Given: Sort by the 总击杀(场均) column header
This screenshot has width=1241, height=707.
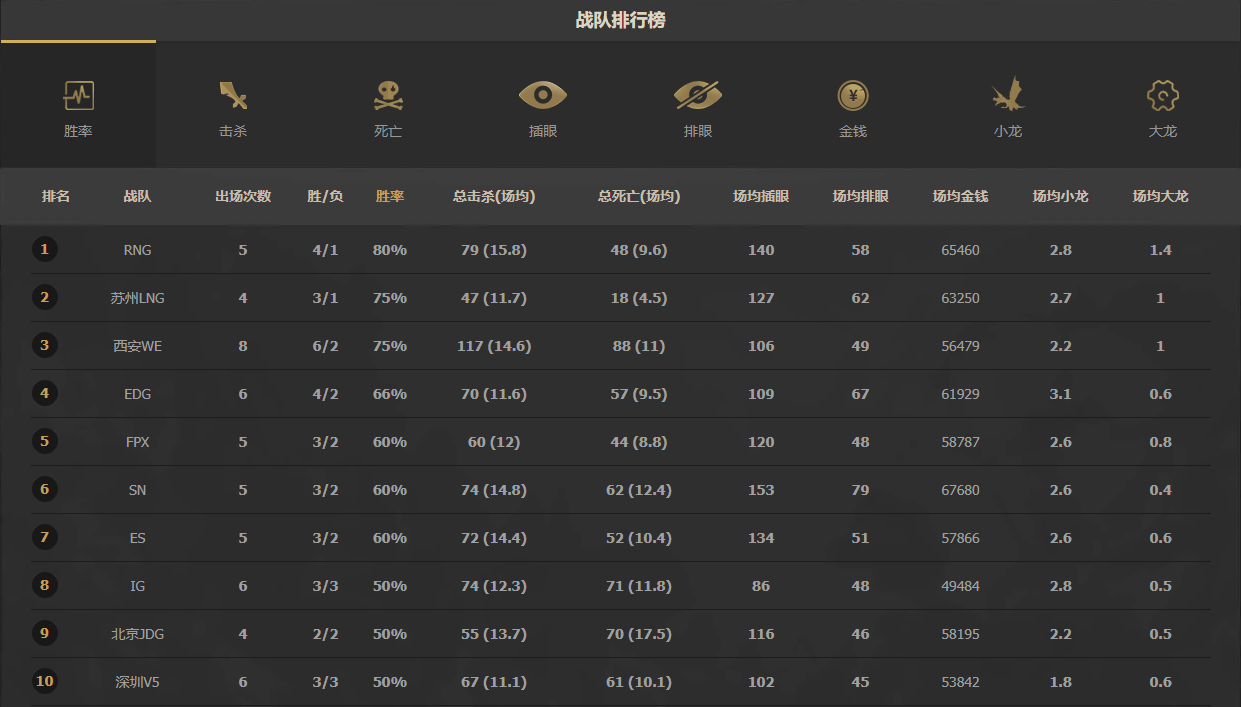Looking at the screenshot, I should click(494, 197).
